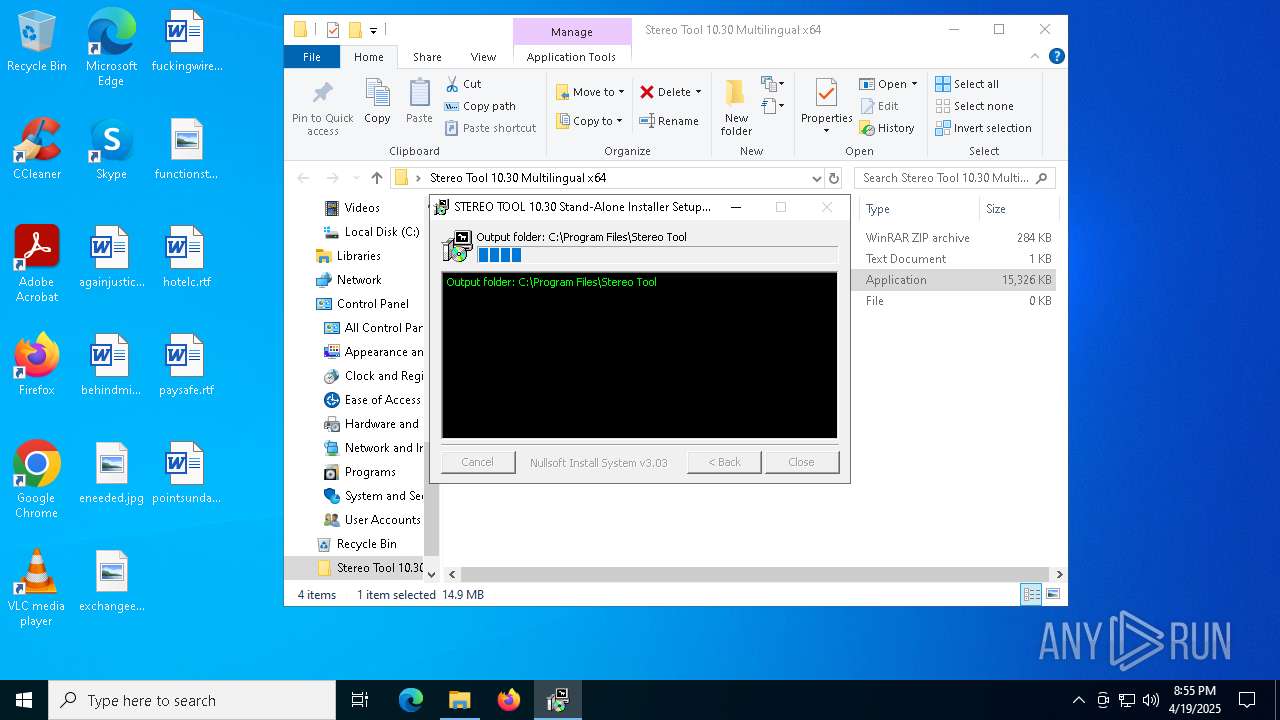
Task: Click the Rename command
Action: 669,121
